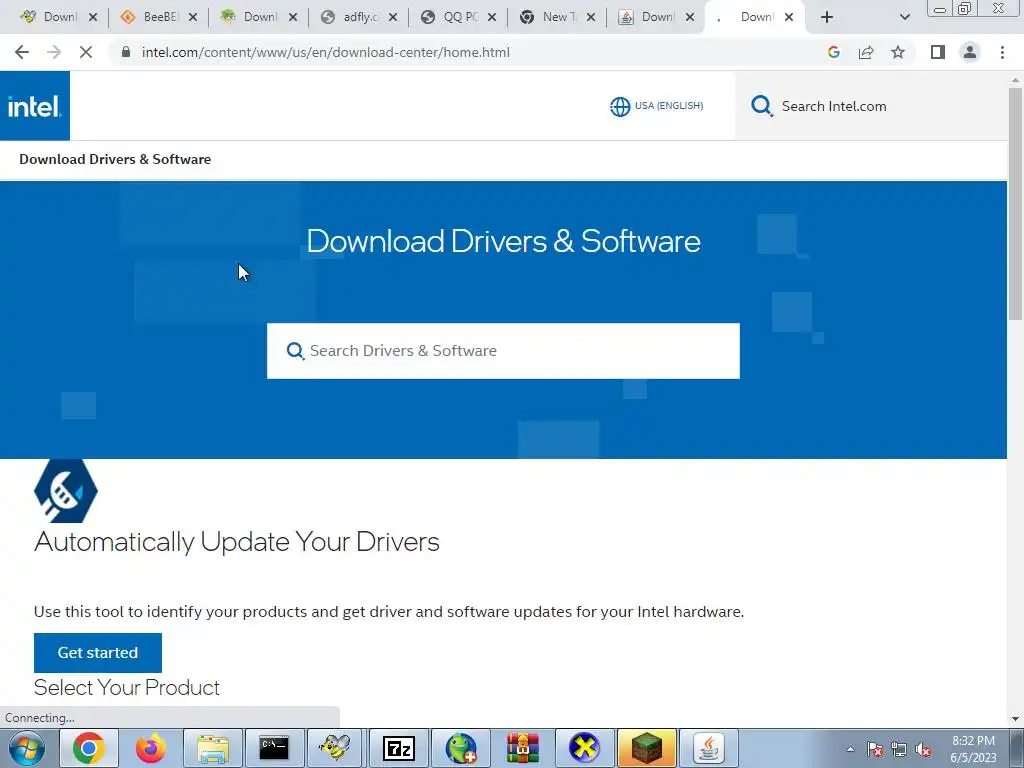
Task: Close the adfly tab
Action: [392, 17]
